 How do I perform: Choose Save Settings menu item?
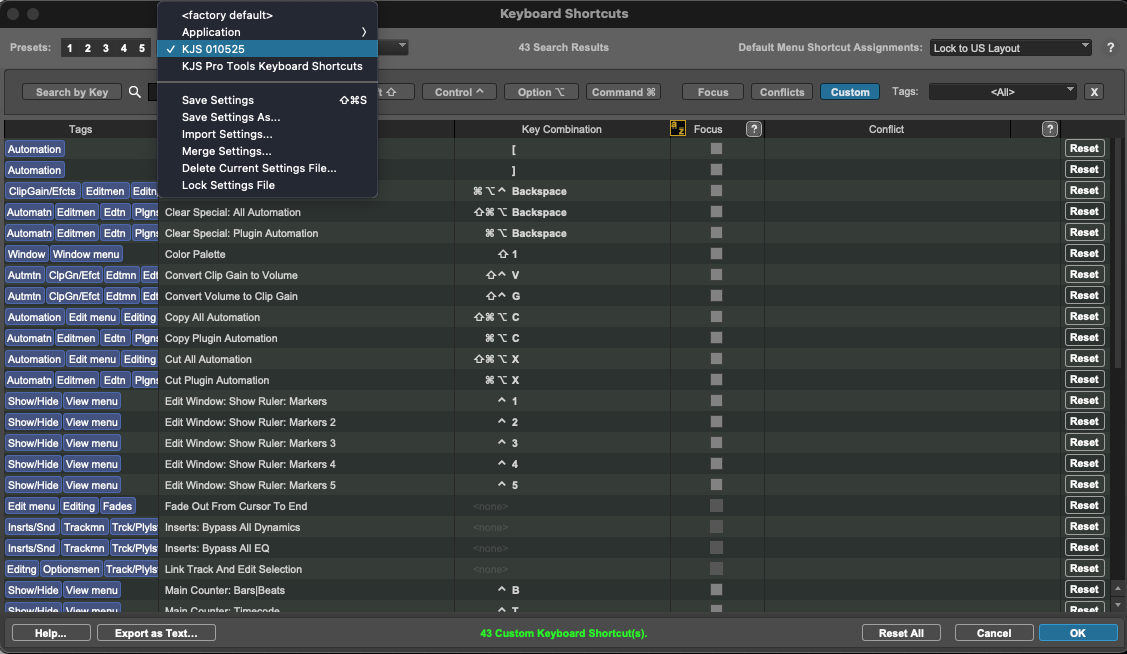267,100
